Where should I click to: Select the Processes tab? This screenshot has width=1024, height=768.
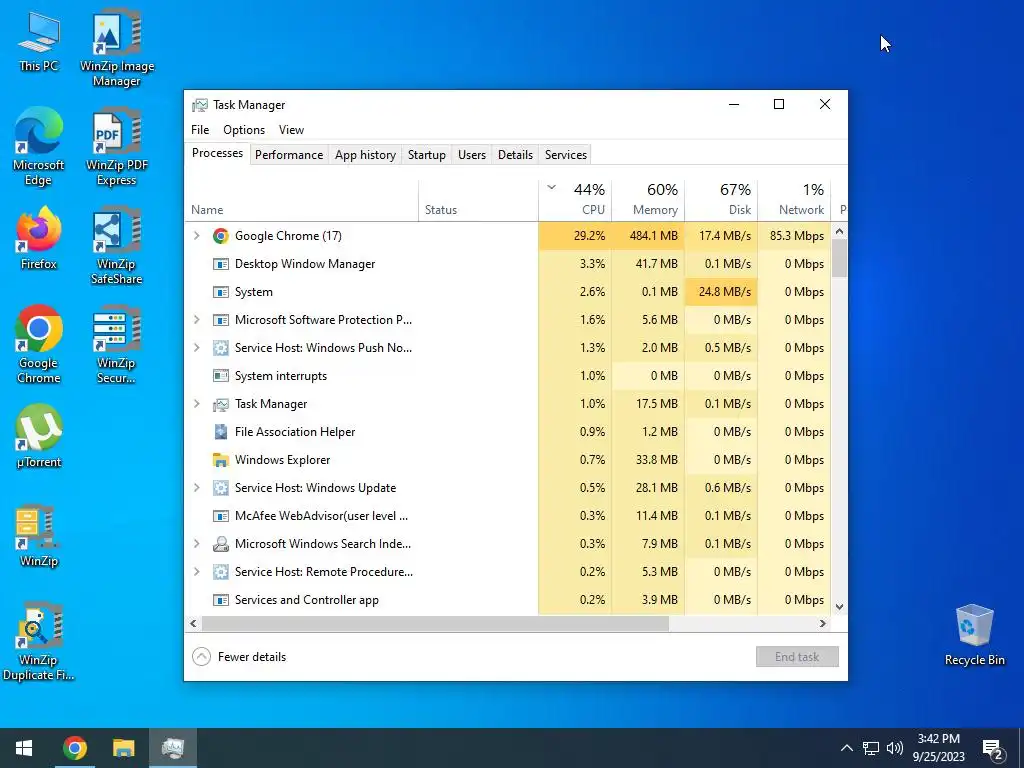[217, 153]
